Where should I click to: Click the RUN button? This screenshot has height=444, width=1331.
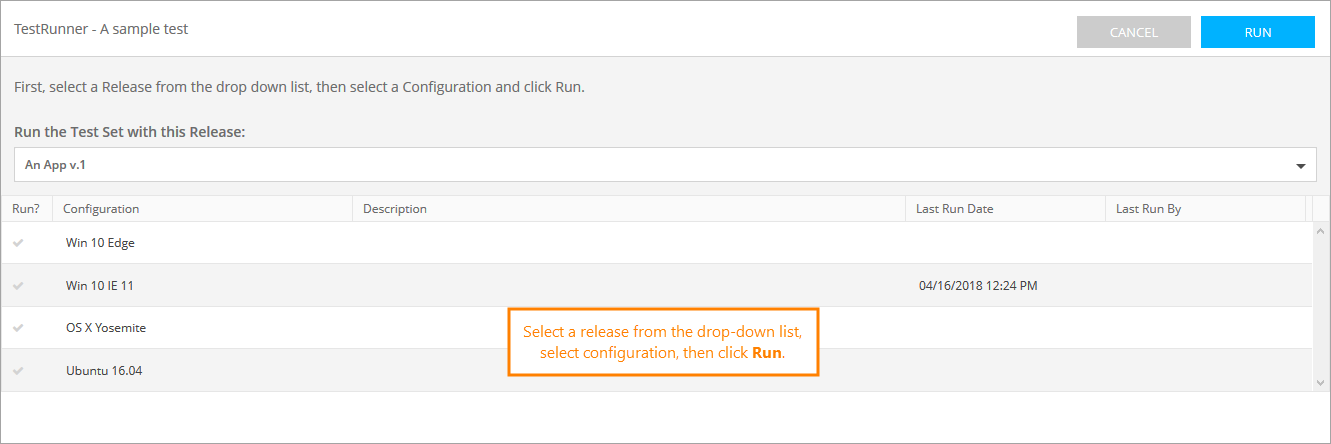tap(1257, 32)
